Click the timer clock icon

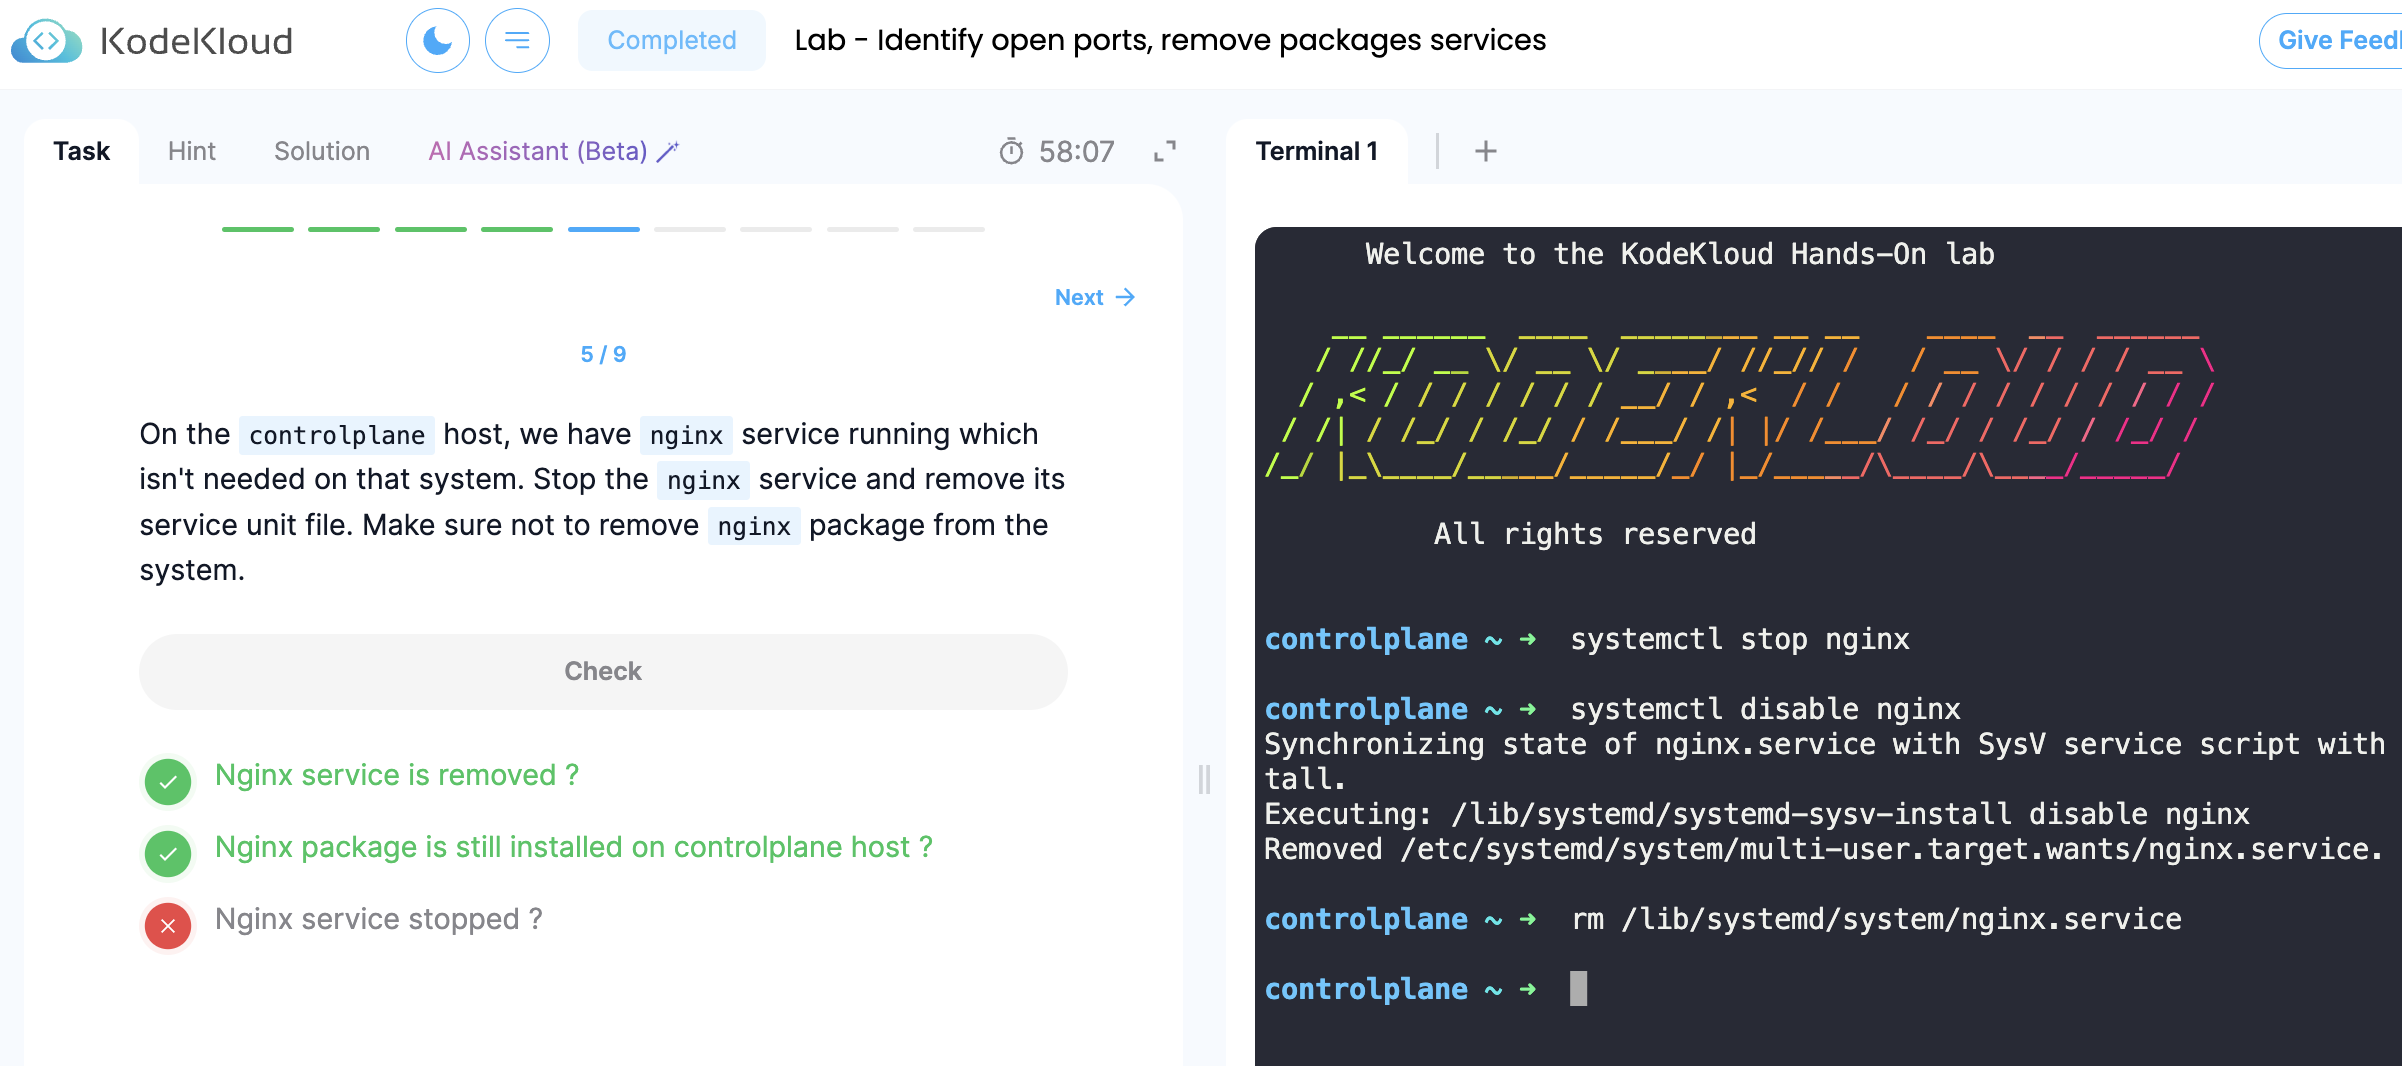pyautogui.click(x=1011, y=151)
